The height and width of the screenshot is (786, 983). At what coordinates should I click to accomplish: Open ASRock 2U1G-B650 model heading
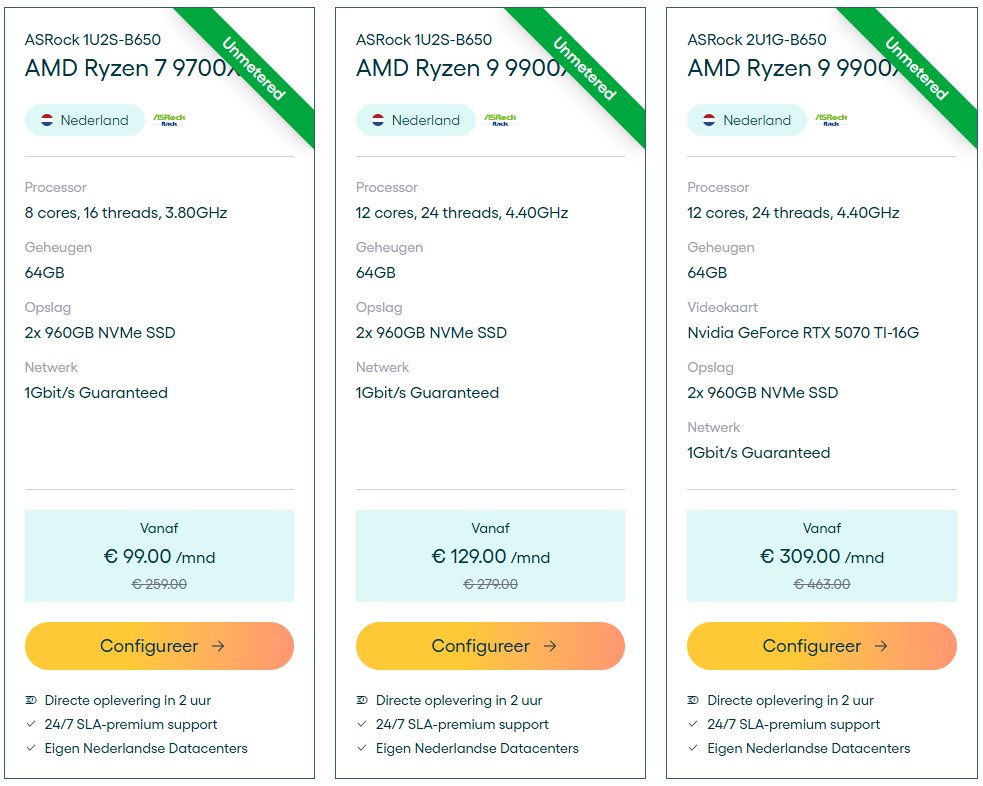click(x=757, y=39)
